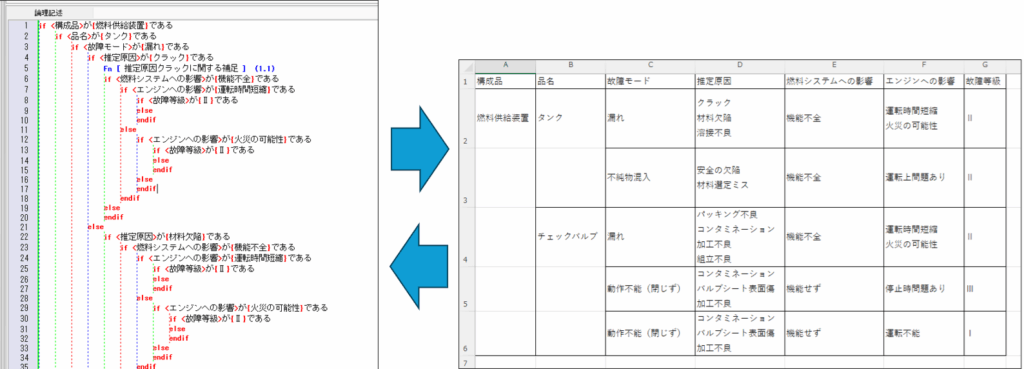Click line number 22 in gutter
Screen dimensions: 1024x369
coord(25,236)
